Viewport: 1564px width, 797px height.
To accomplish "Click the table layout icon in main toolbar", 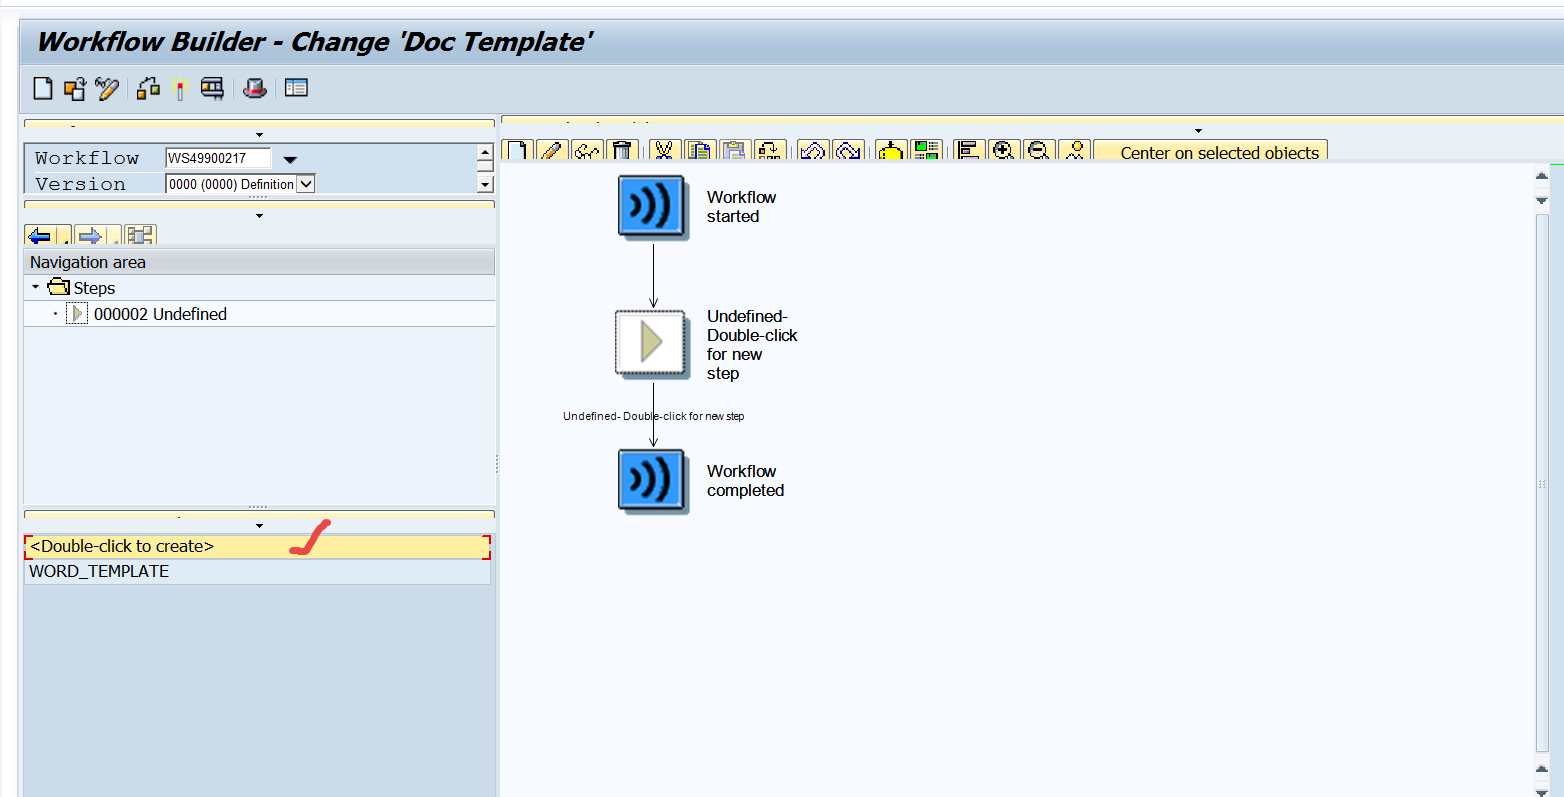I will pyautogui.click(x=296, y=89).
